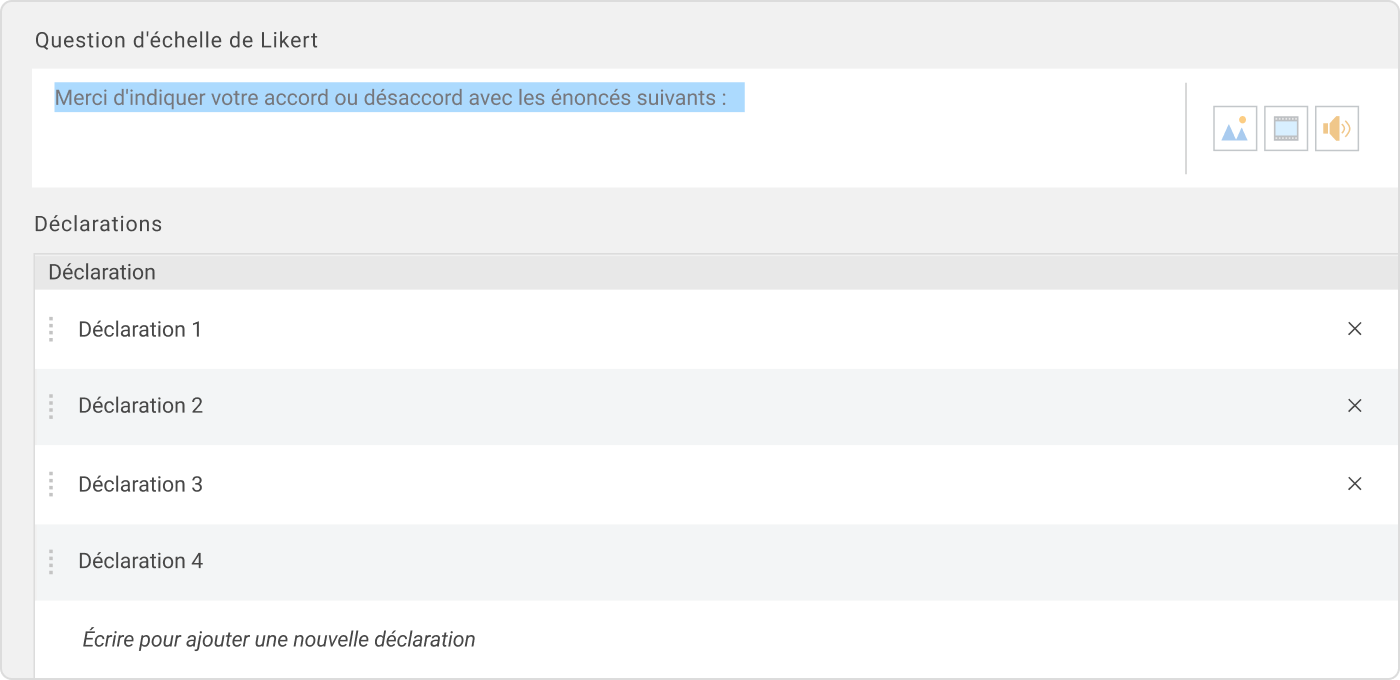Delete Déclaration 1 with the X
The height and width of the screenshot is (680, 1400).
point(1355,328)
